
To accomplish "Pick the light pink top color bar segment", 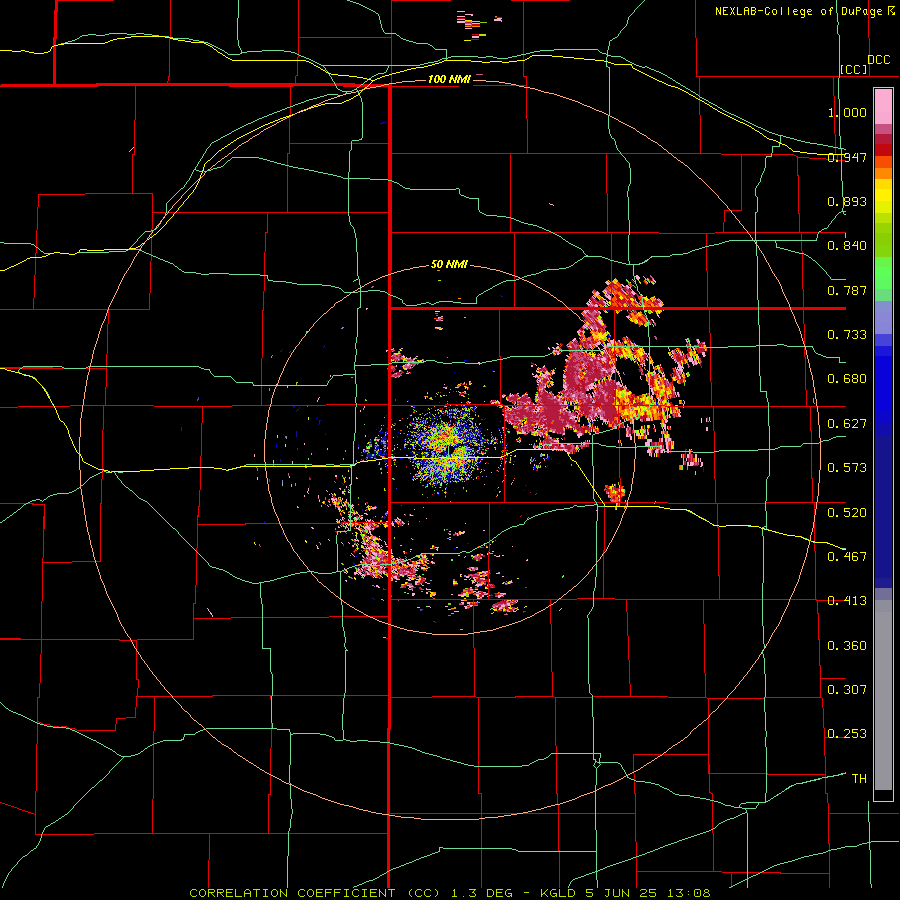I will [883, 107].
